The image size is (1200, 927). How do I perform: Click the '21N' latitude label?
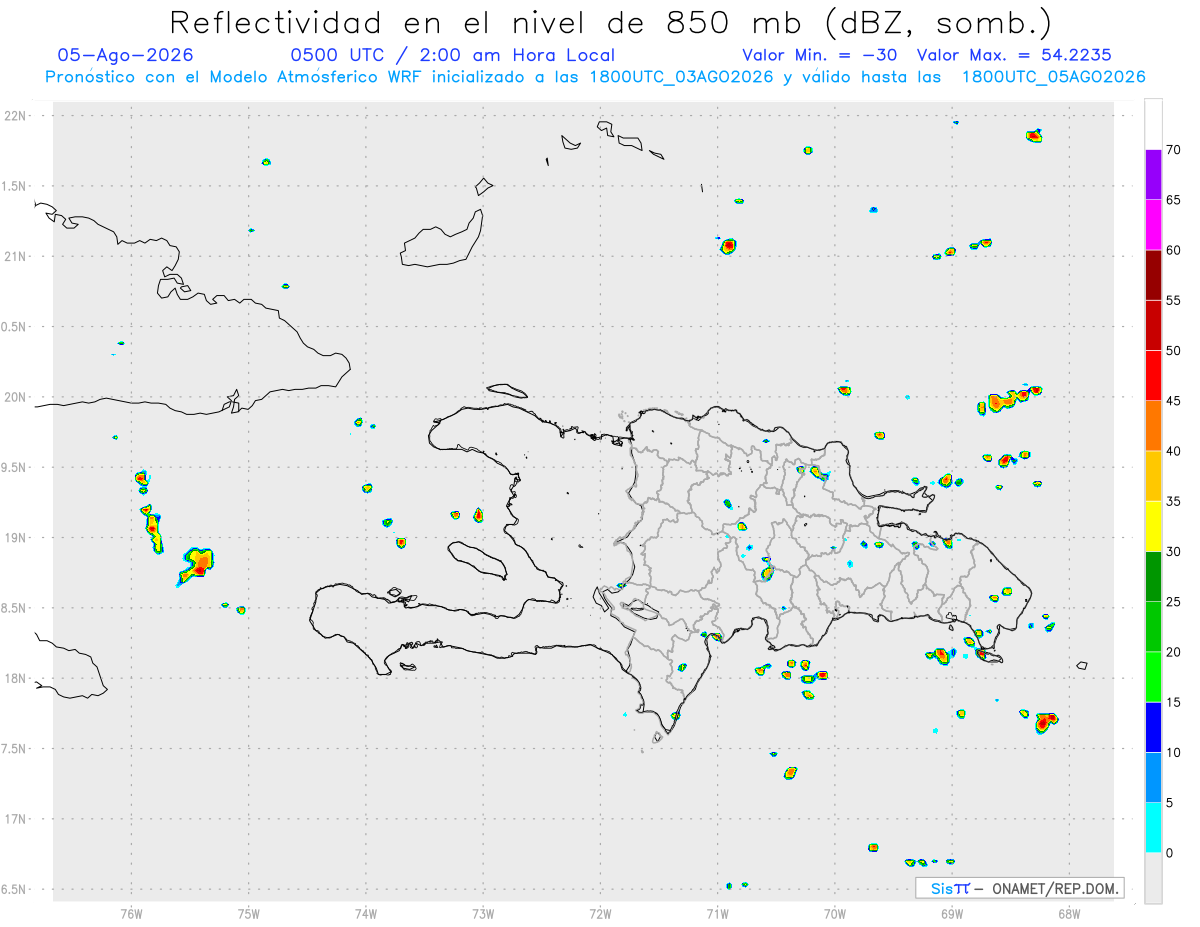17,256
